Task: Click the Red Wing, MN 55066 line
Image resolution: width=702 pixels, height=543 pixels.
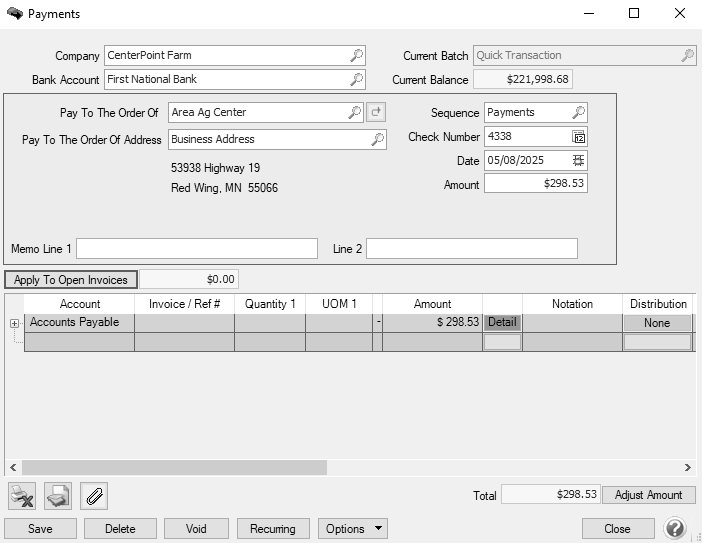Action: (x=224, y=188)
